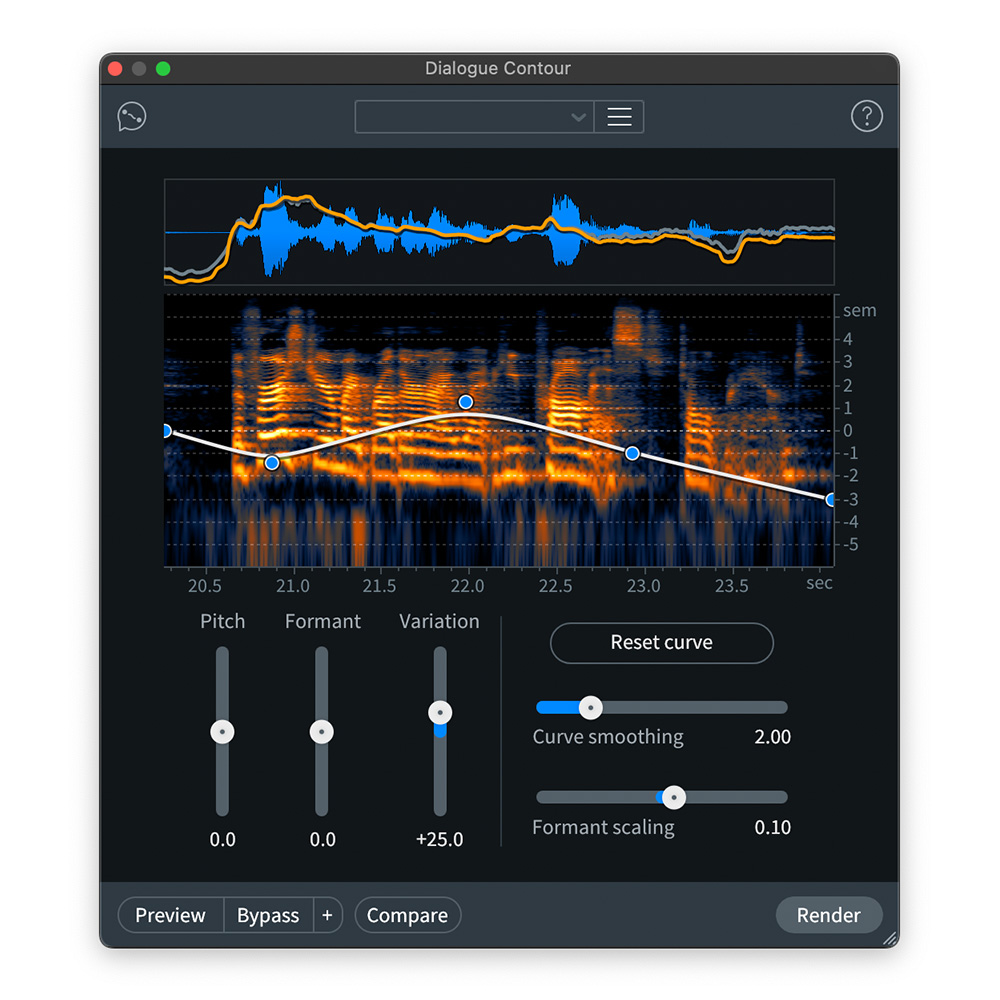Viewport: 1000px width, 1000px height.
Task: Click Render to apply processing
Action: tap(829, 915)
